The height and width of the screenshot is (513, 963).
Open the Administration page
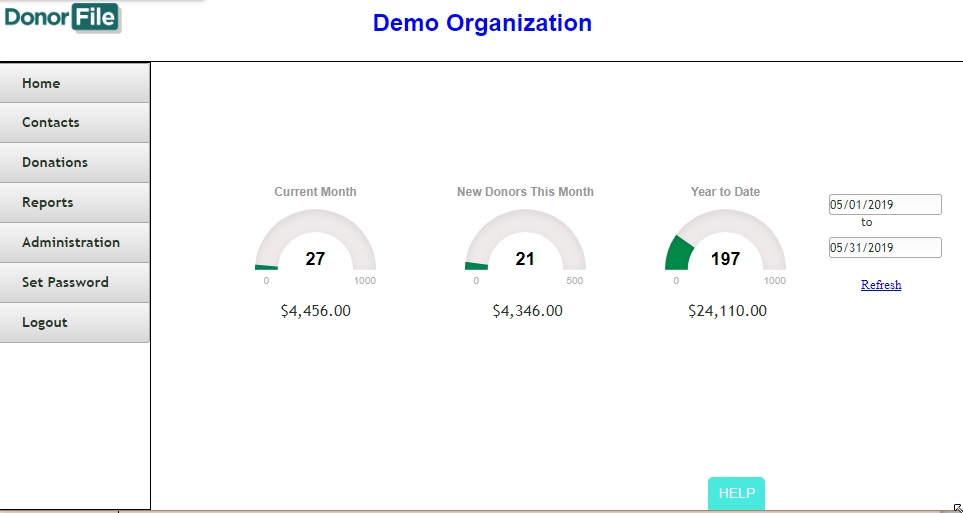pyautogui.click(x=75, y=243)
